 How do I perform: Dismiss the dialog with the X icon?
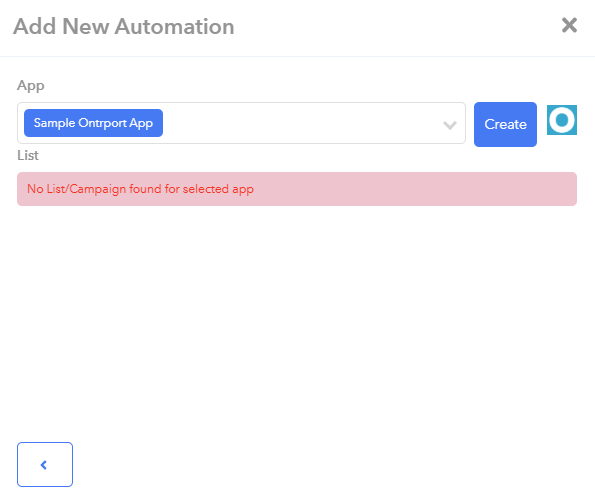tap(569, 25)
